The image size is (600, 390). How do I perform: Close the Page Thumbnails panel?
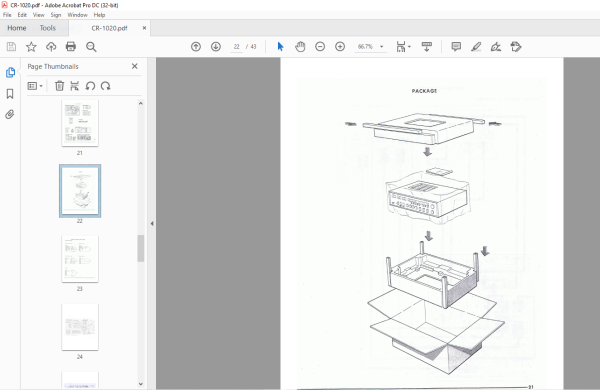coord(135,66)
